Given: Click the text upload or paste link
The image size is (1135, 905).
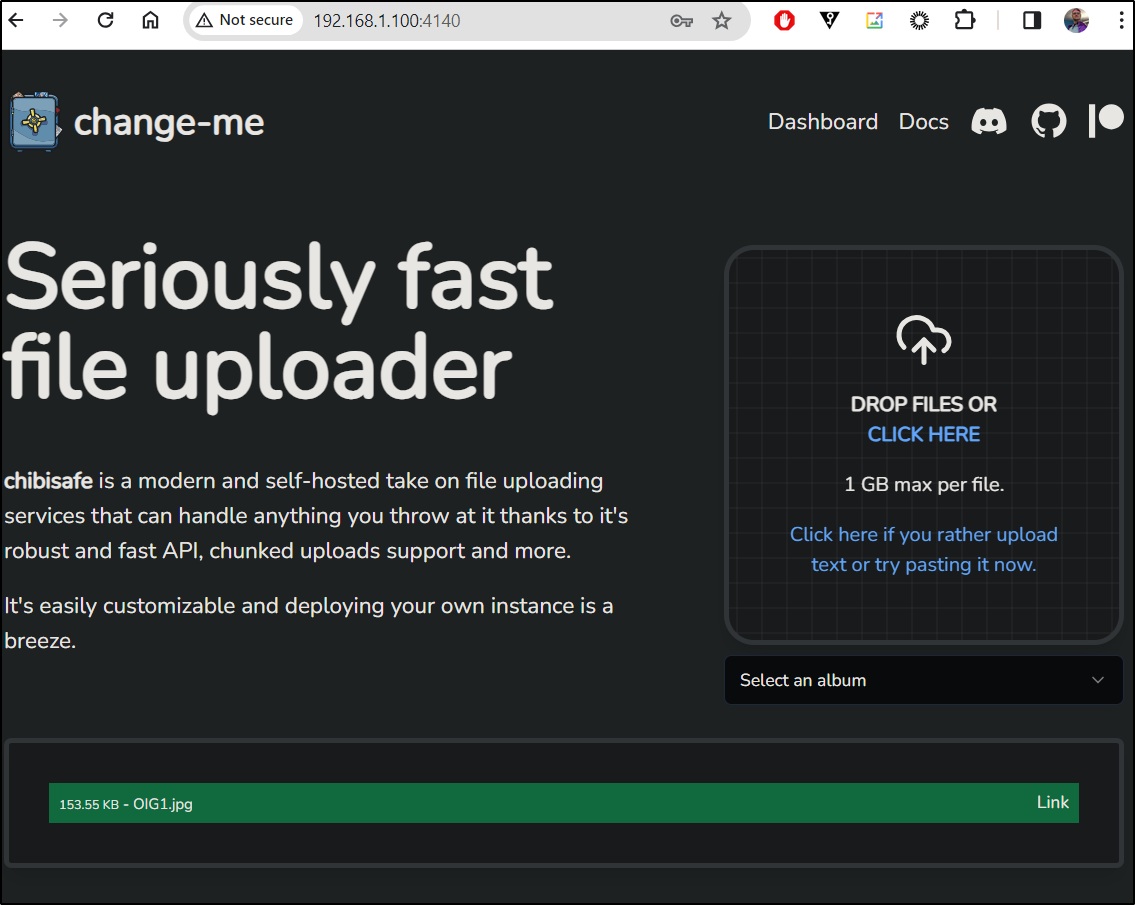Looking at the screenshot, I should click(x=924, y=550).
